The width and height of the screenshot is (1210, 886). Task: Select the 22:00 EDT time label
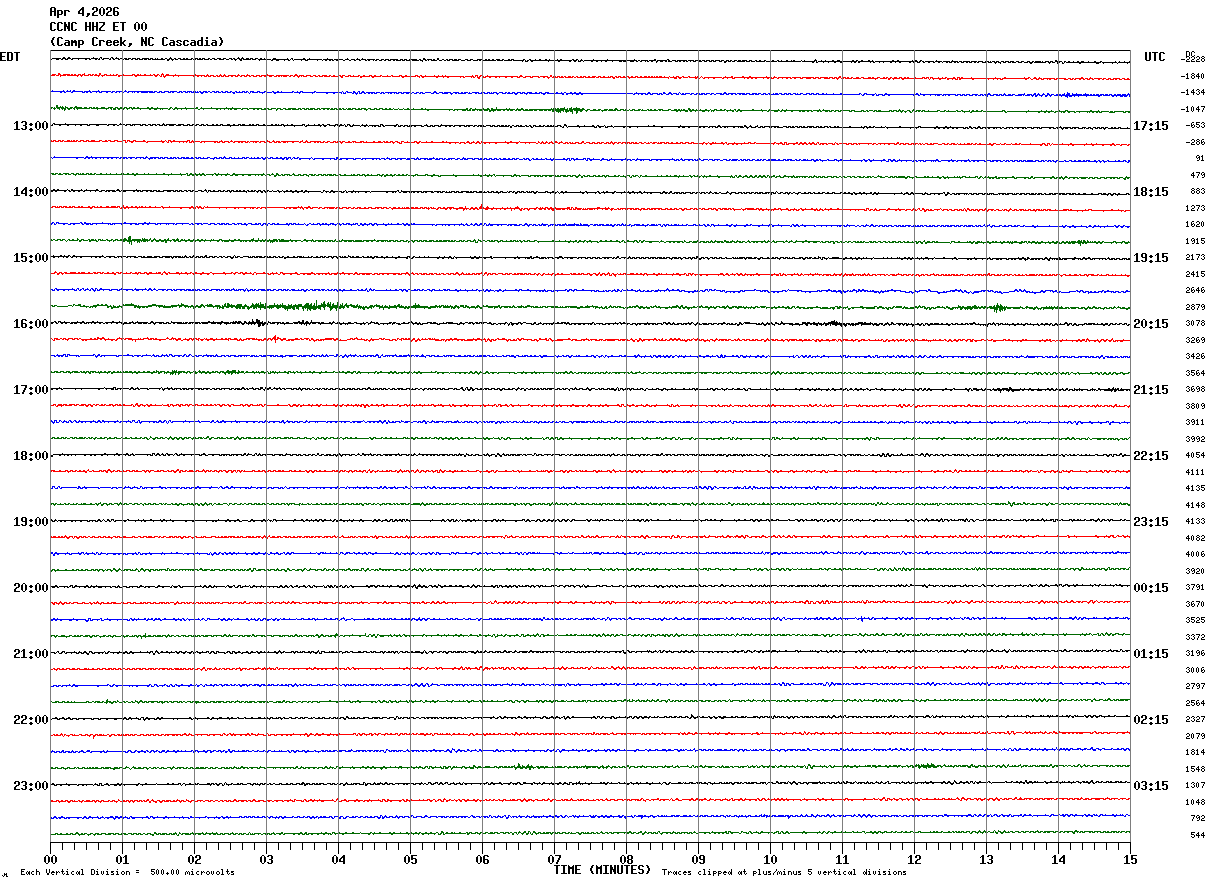pyautogui.click(x=30, y=720)
